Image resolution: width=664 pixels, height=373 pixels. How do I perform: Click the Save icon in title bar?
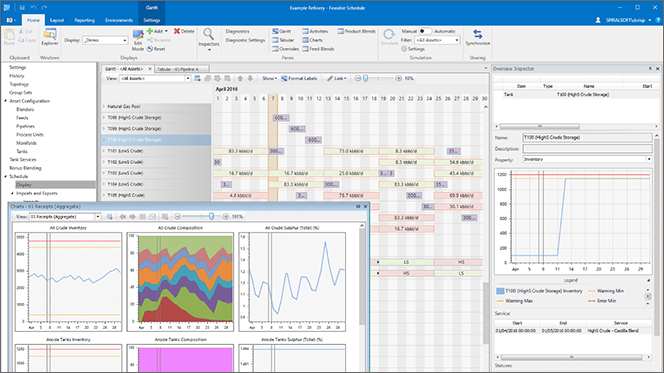click(x=22, y=7)
